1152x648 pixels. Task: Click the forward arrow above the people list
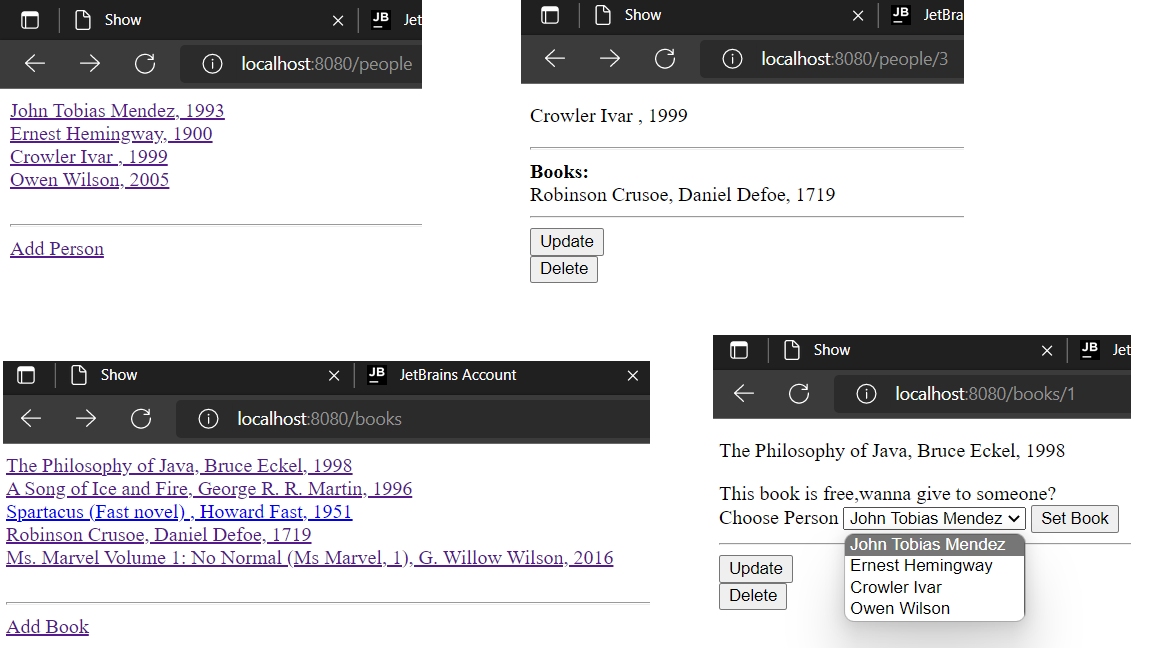pos(89,64)
